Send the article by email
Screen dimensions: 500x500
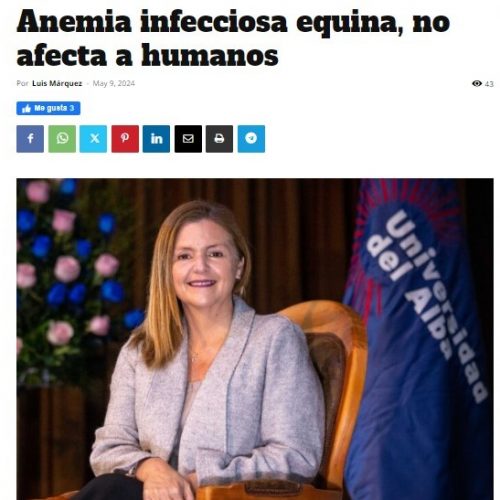point(188,139)
